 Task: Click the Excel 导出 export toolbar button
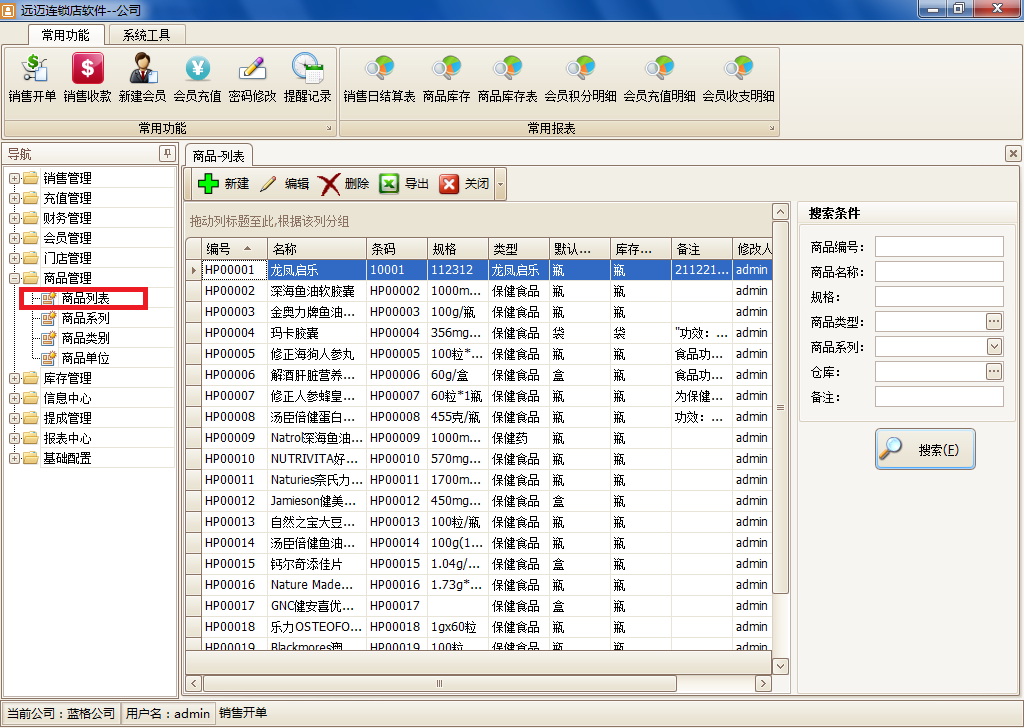pyautogui.click(x=404, y=184)
